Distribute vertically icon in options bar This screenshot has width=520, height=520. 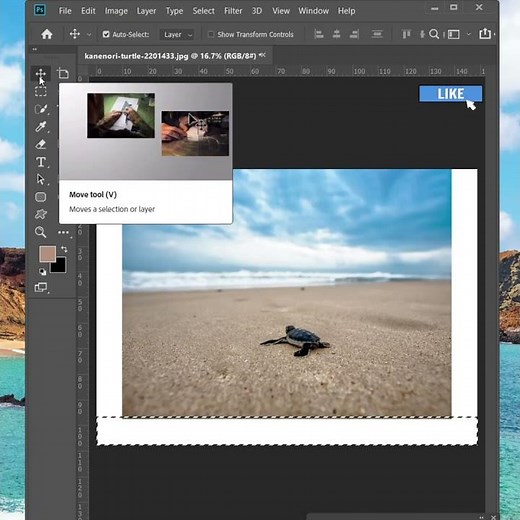click(377, 34)
